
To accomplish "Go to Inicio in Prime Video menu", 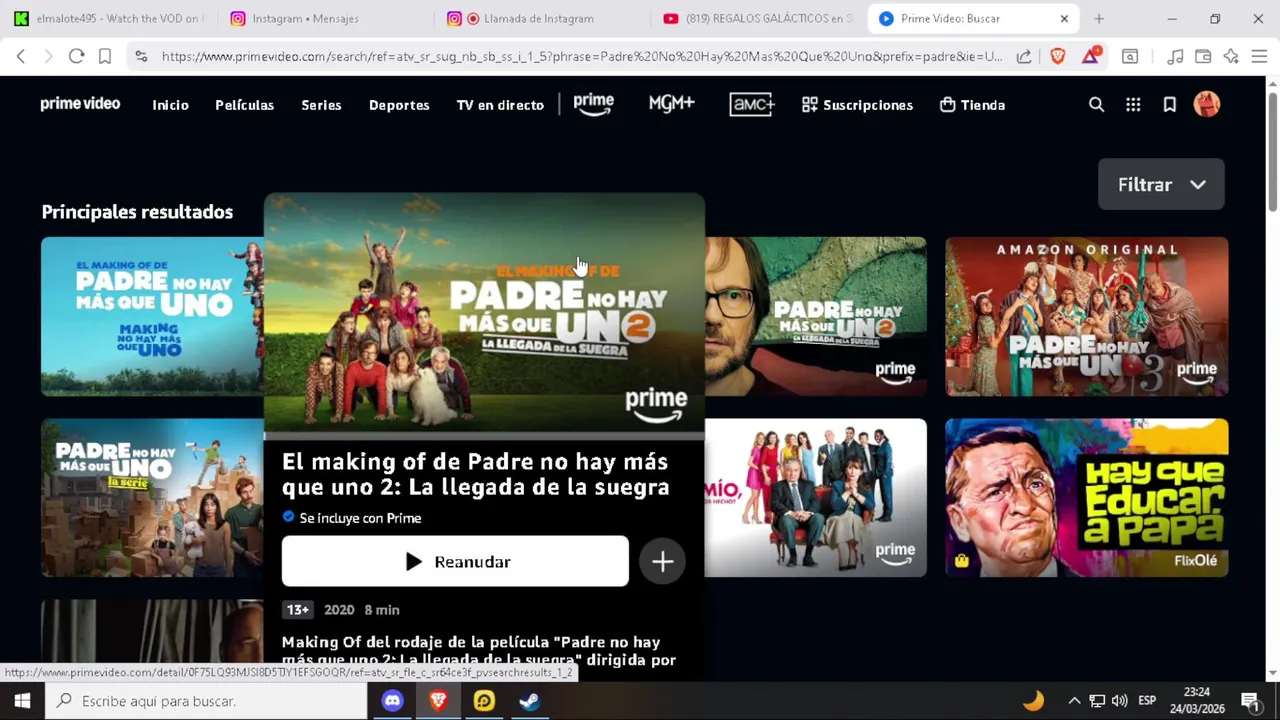I will 170,104.
